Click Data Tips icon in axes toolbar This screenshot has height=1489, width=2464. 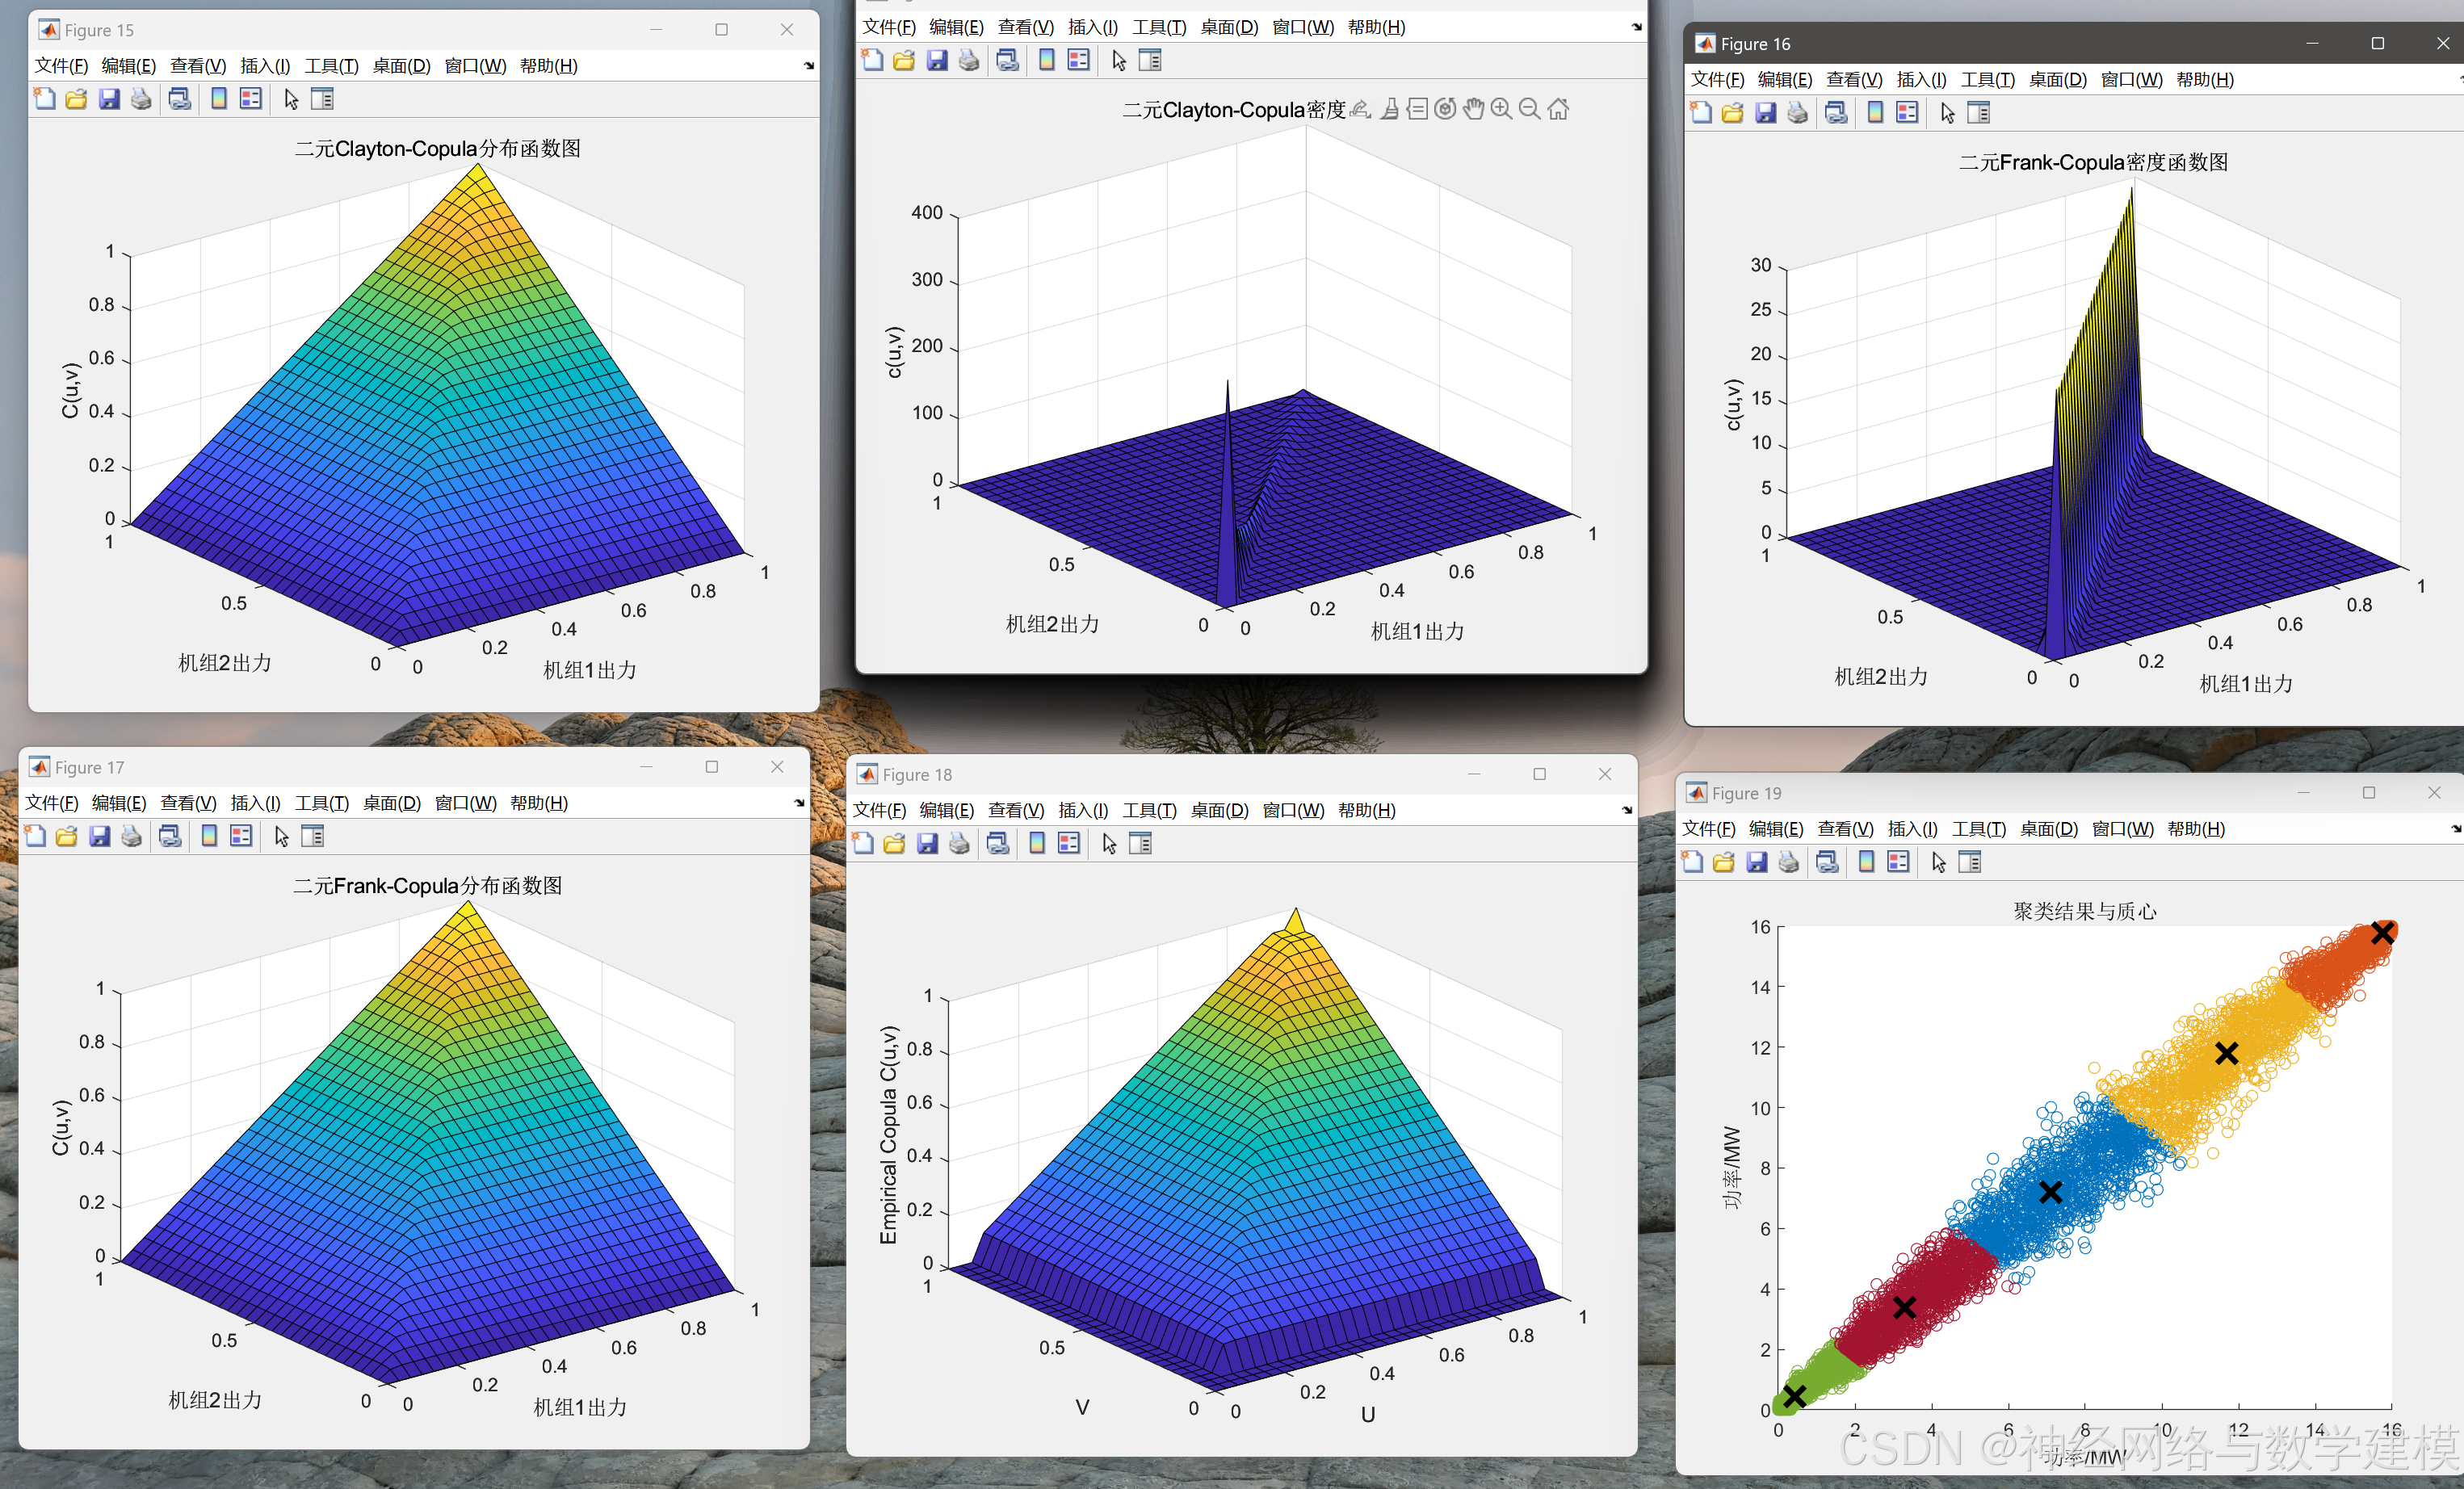coord(1417,109)
